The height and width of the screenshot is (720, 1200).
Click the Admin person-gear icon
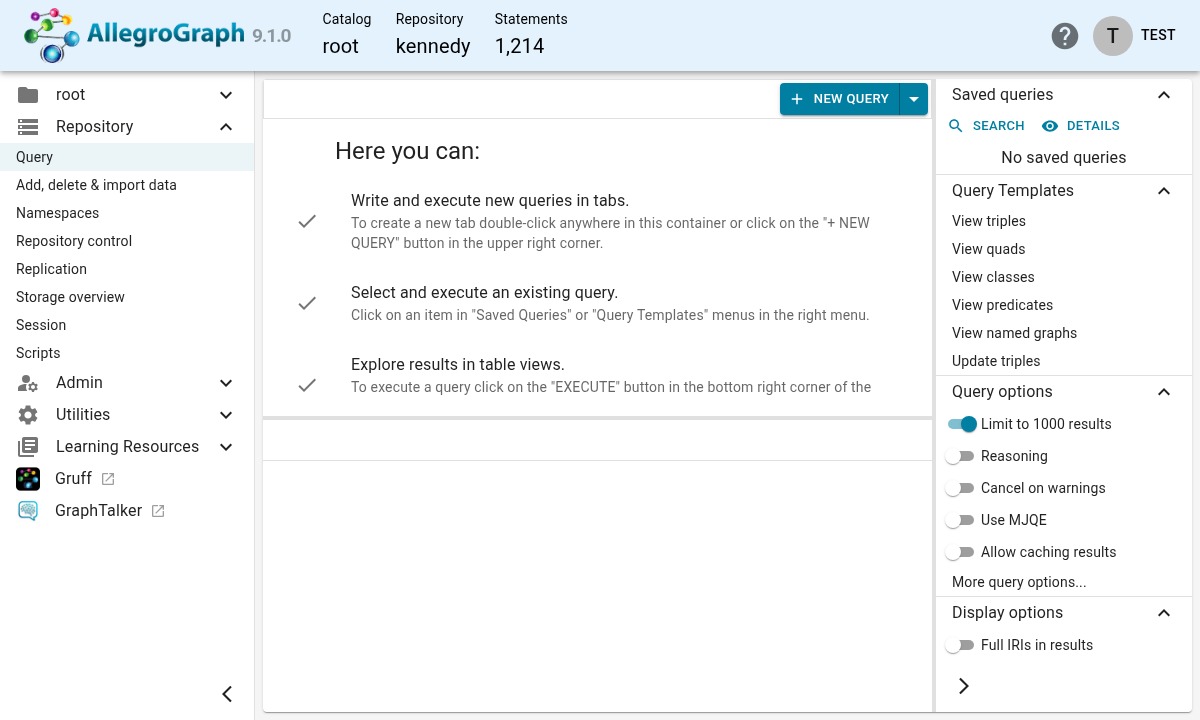pos(28,383)
